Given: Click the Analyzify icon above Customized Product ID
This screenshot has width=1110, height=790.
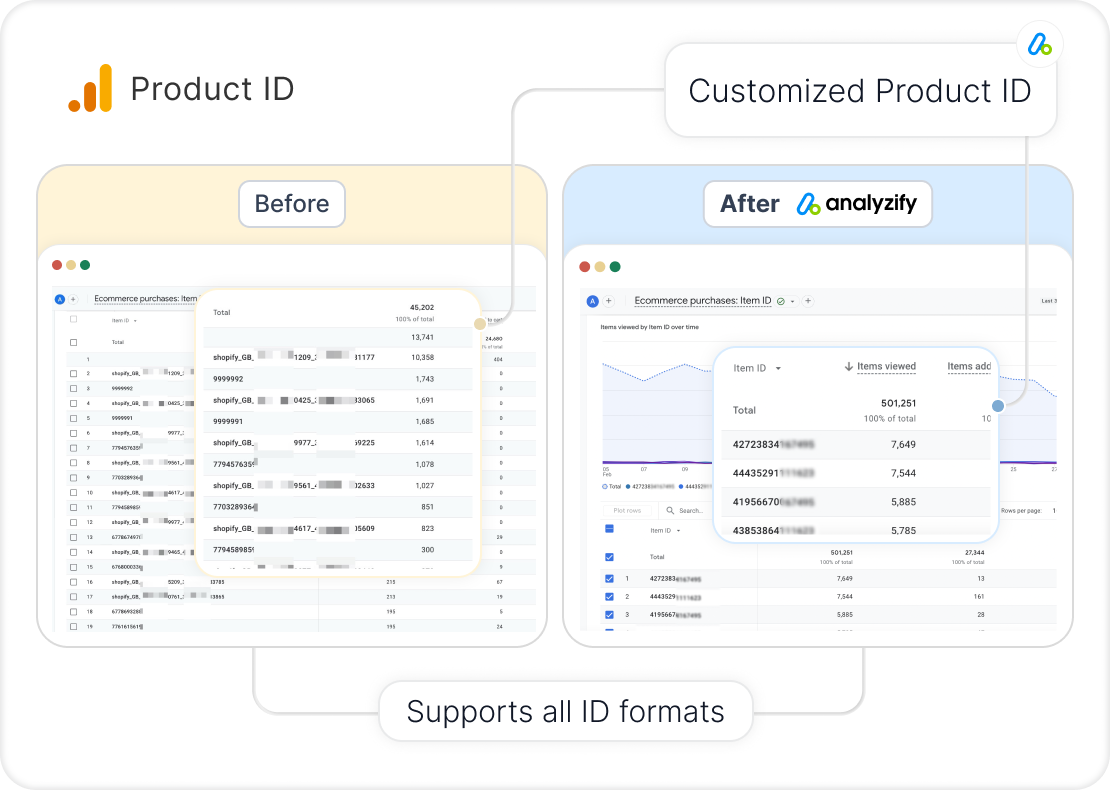Looking at the screenshot, I should tap(1039, 45).
